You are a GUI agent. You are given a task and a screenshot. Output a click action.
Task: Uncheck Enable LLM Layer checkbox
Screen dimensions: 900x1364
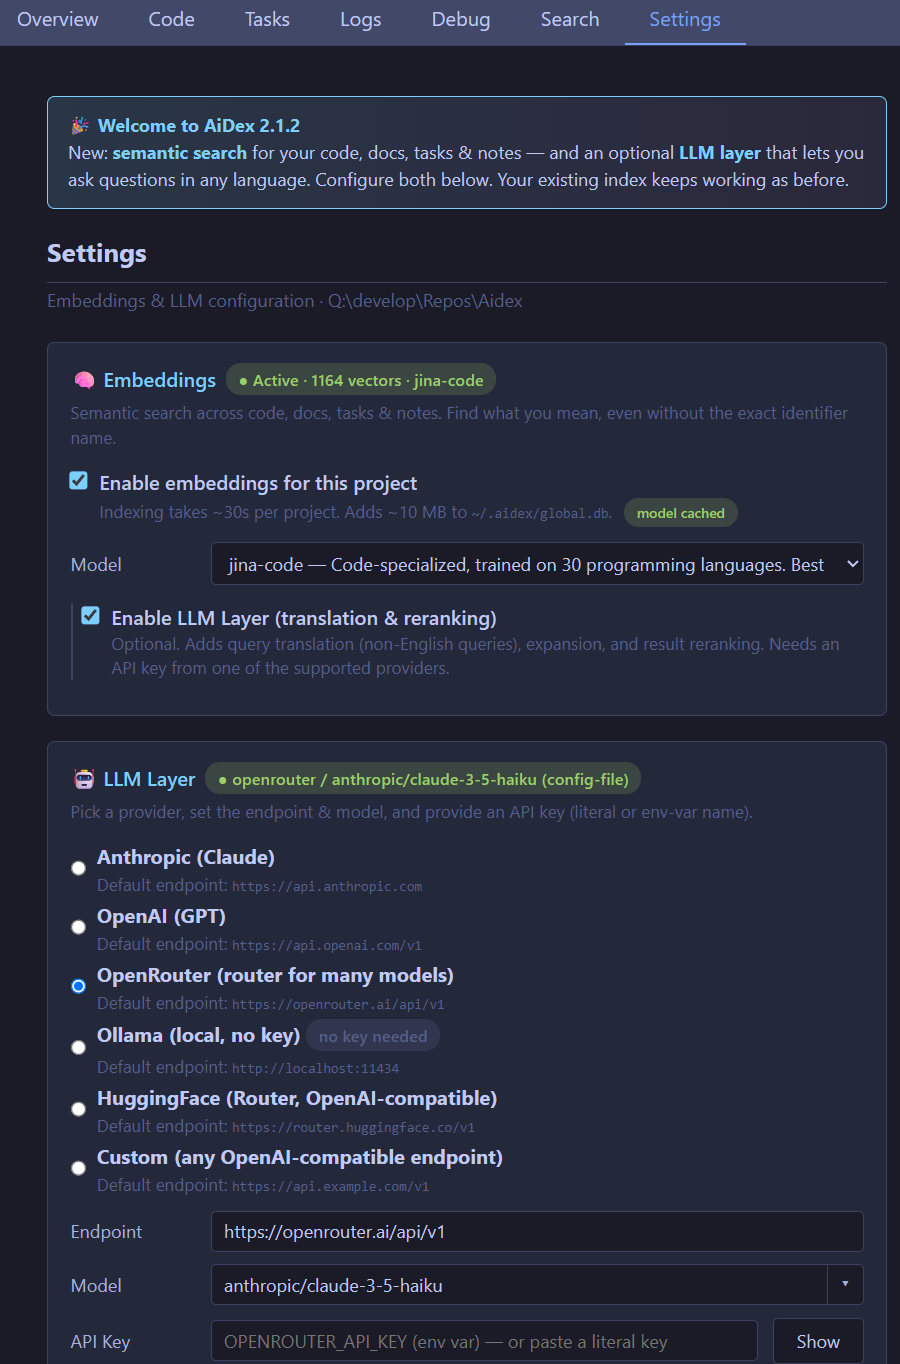point(90,616)
